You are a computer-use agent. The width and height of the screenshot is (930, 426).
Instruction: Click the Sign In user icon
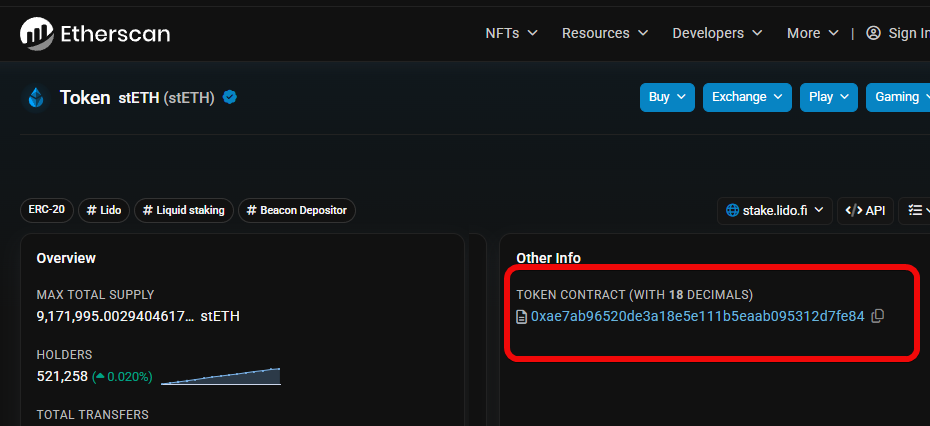click(x=873, y=33)
